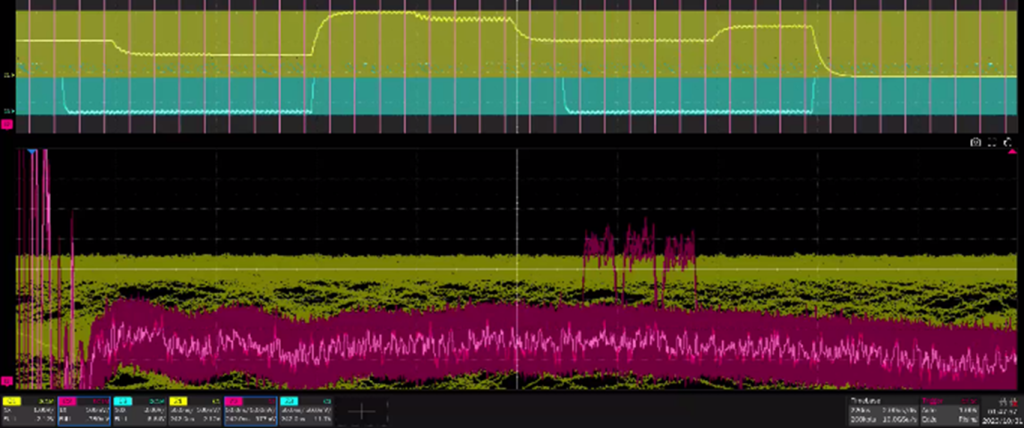Open the Trigger settings box
1024x428 pixels.
pyautogui.click(x=941, y=410)
